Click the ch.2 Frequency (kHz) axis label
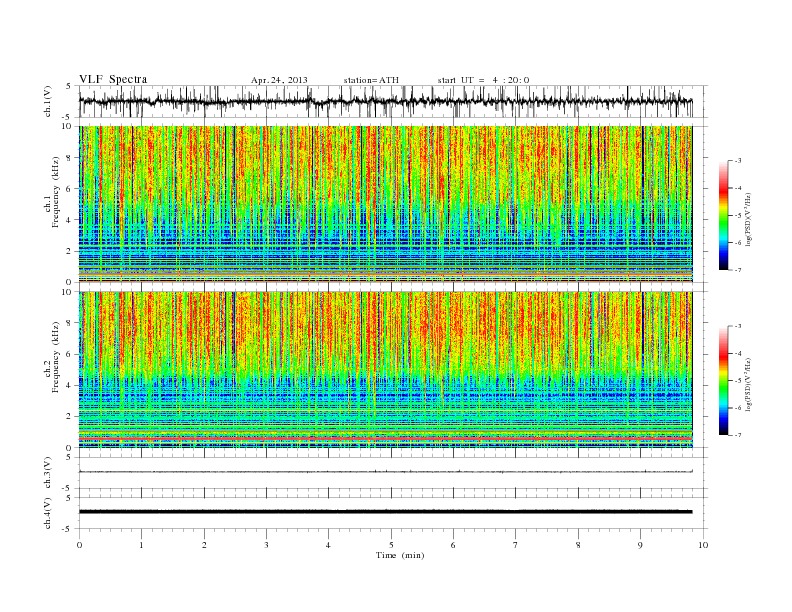 (x=52, y=358)
